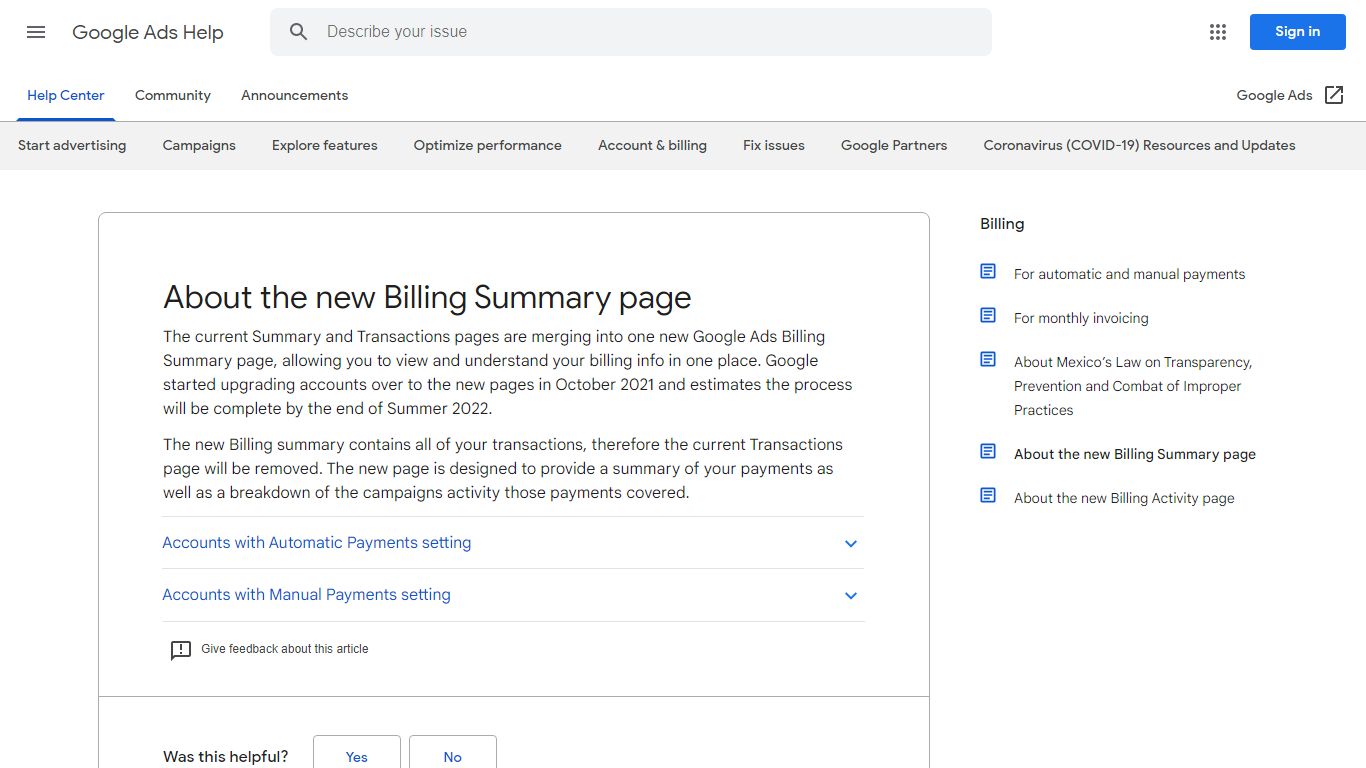Viewport: 1366px width, 768px height.
Task: Open For monthly invoicing article
Action: 1081,318
